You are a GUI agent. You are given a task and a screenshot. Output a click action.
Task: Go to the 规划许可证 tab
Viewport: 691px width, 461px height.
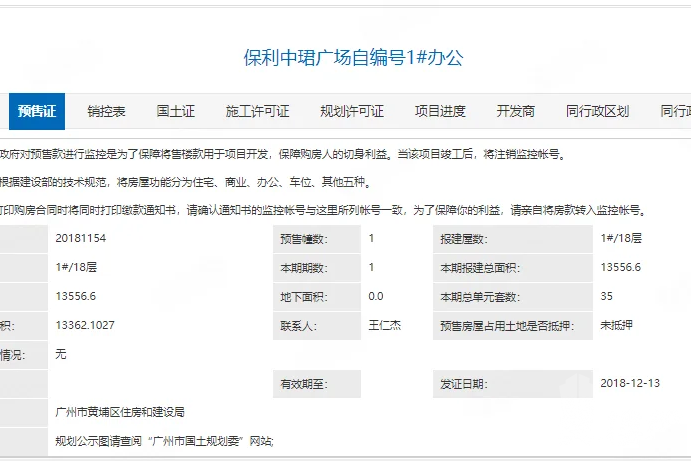pyautogui.click(x=352, y=111)
